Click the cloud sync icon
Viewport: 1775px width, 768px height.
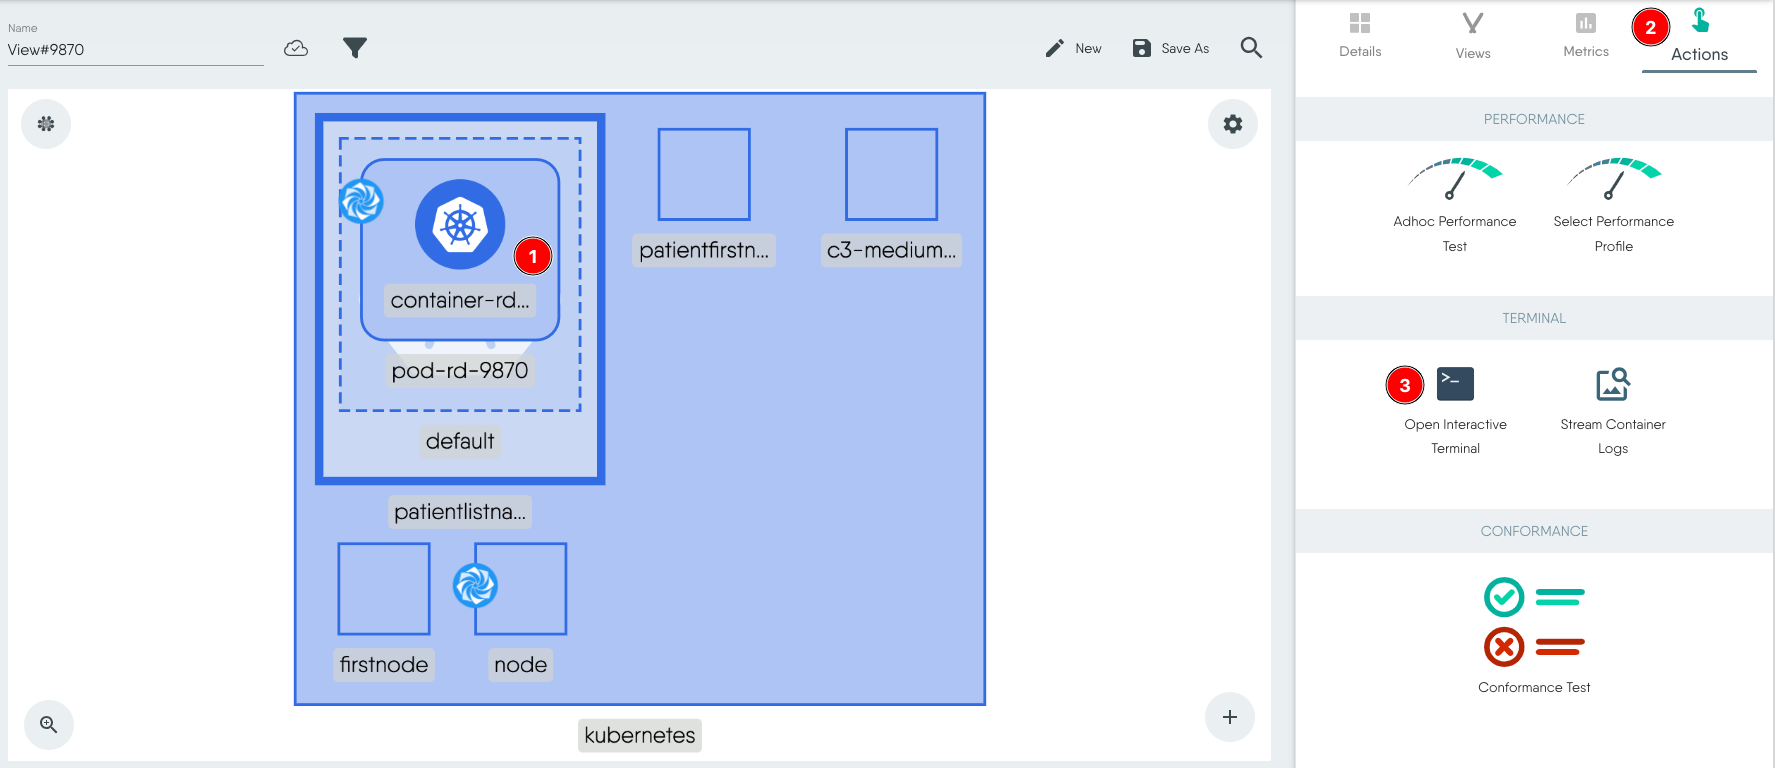pos(296,48)
